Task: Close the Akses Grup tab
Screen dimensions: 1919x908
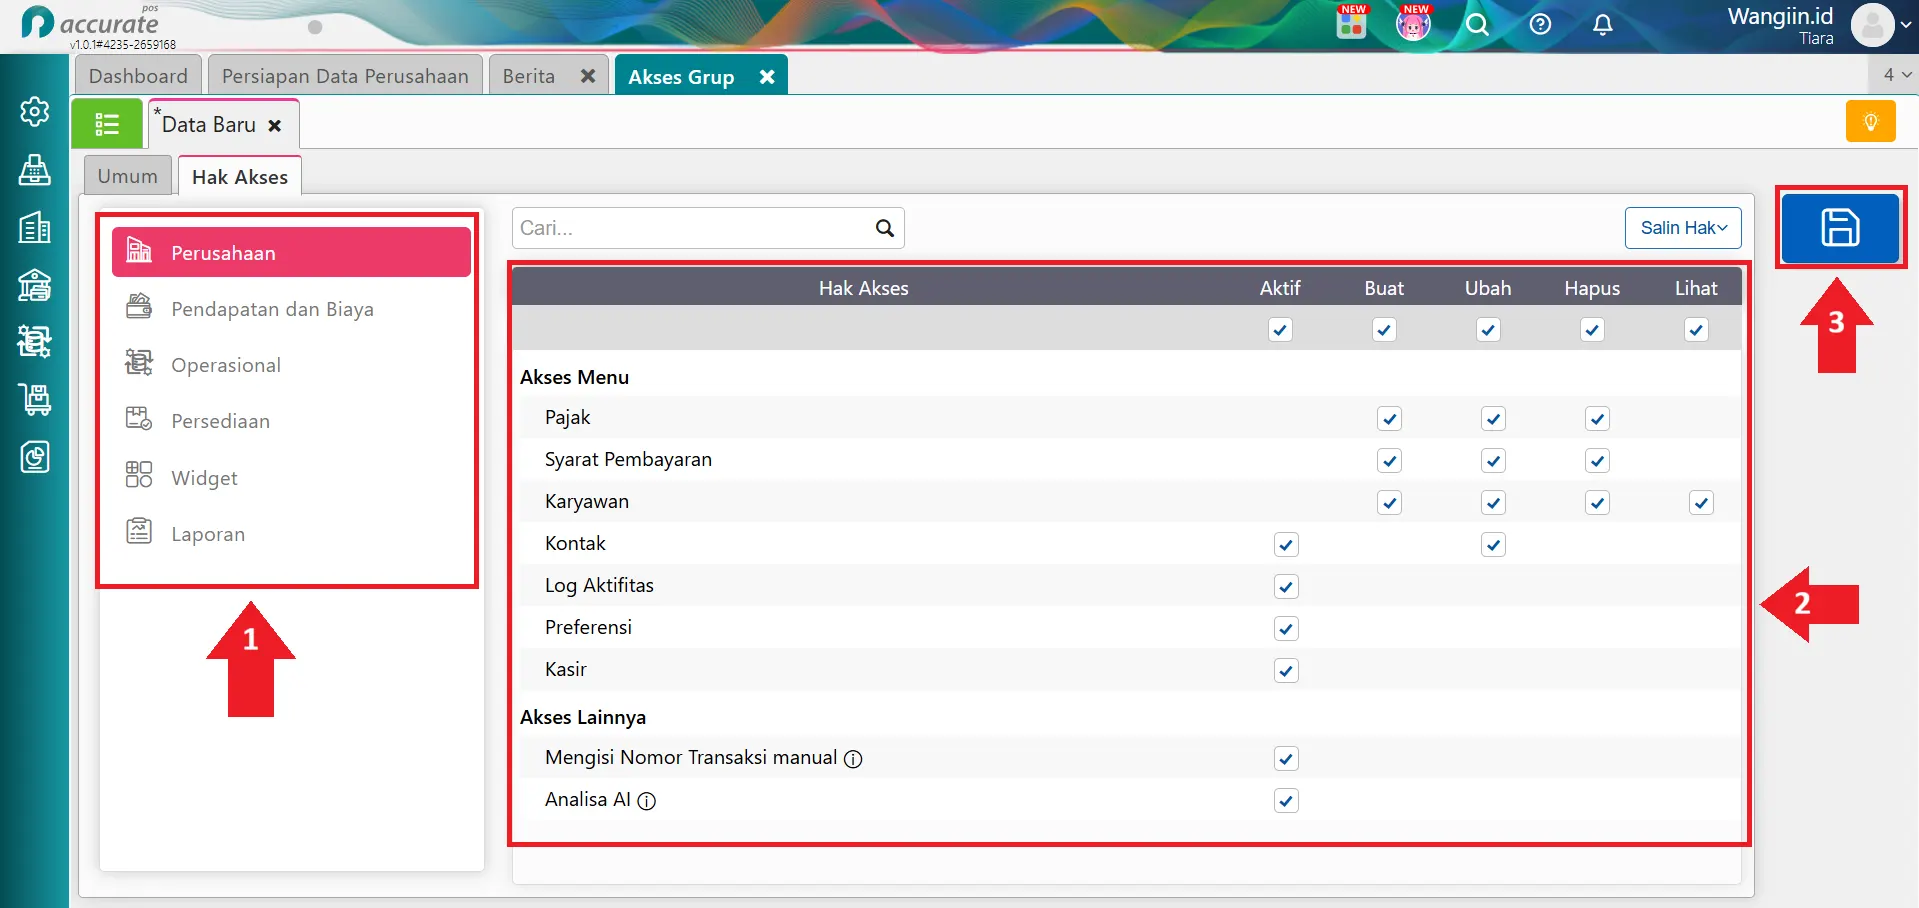Action: (x=767, y=77)
